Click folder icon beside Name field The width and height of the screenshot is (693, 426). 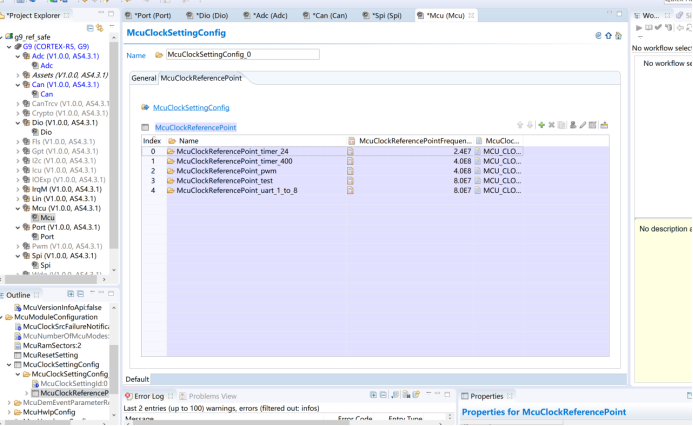pyautogui.click(x=159, y=55)
